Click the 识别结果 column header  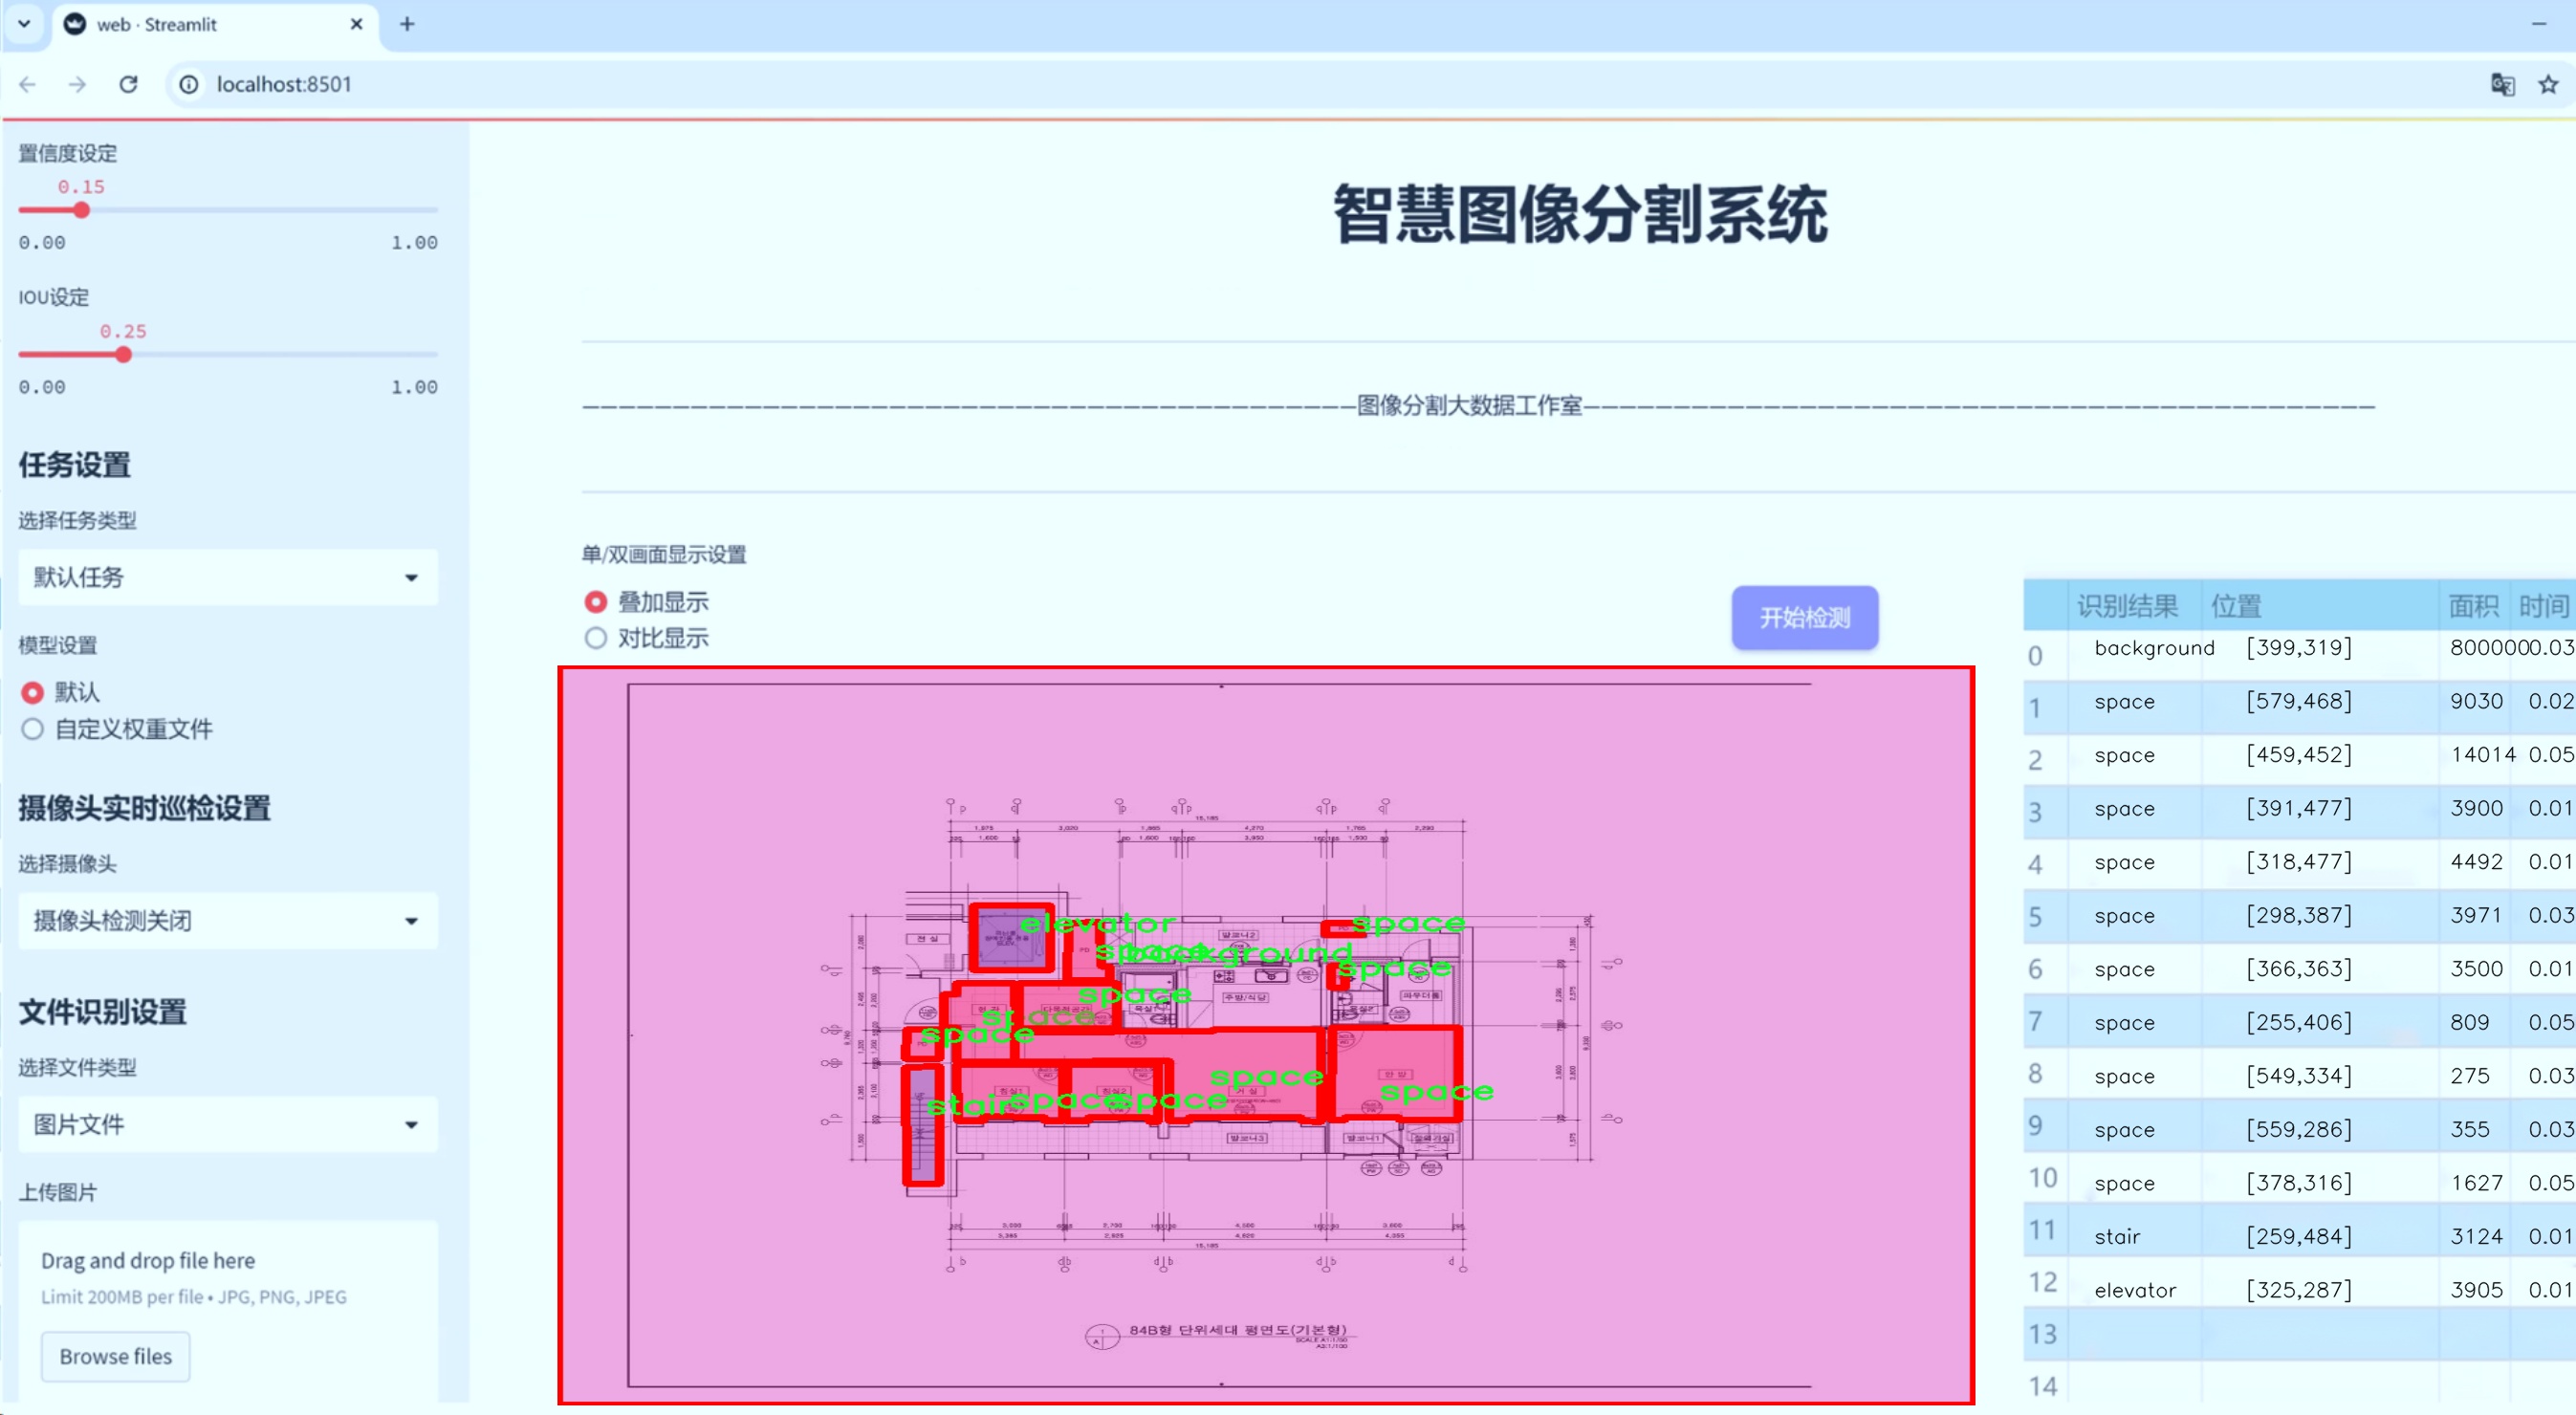tap(2126, 605)
